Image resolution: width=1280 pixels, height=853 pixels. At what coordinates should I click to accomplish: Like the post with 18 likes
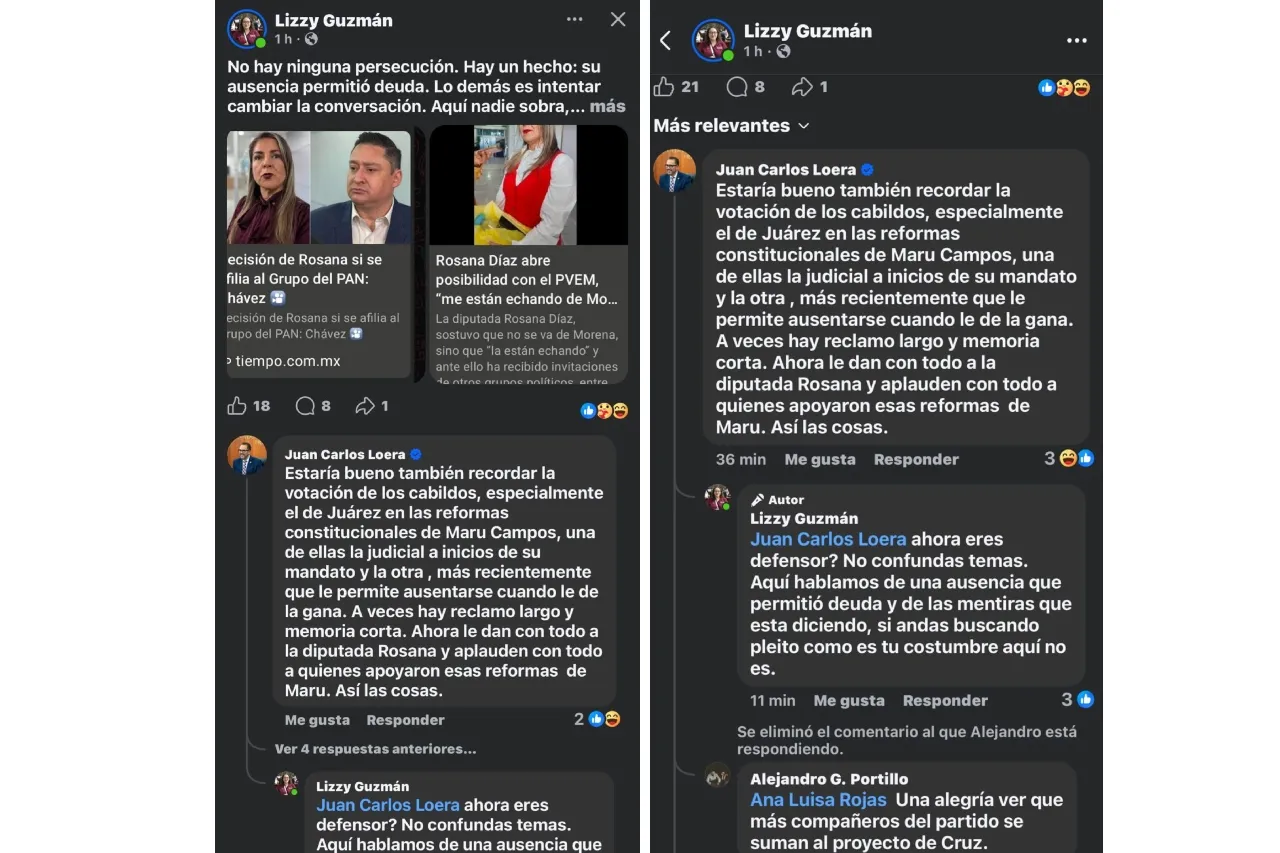tap(236, 405)
